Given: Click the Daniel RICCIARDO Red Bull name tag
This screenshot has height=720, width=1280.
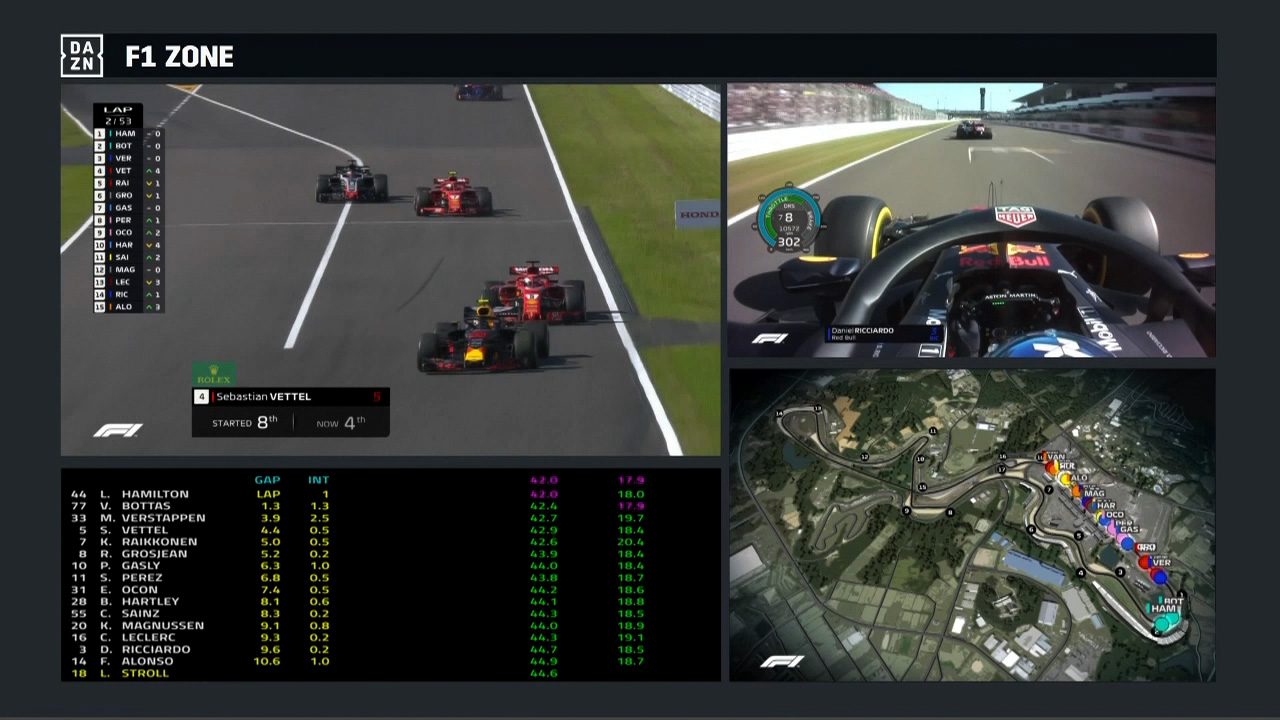Looking at the screenshot, I should click(x=884, y=334).
